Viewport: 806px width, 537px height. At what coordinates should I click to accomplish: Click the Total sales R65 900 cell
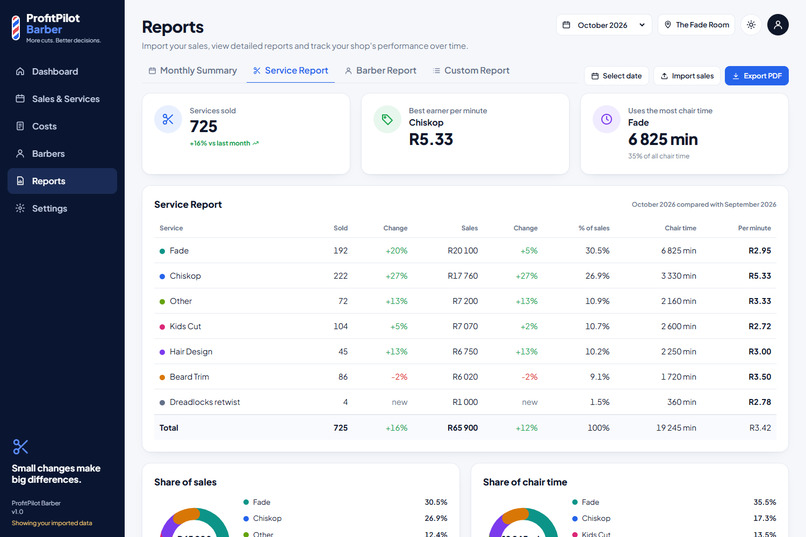(463, 428)
